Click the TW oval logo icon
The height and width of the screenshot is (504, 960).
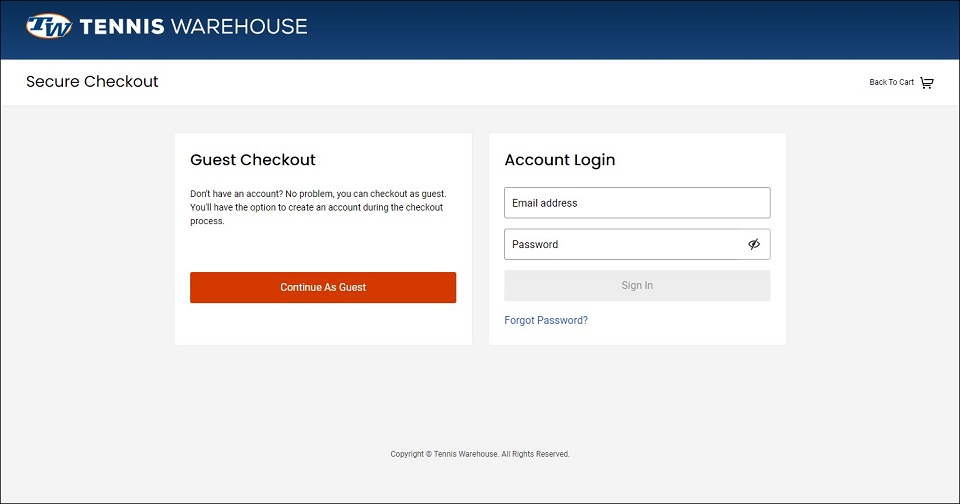point(49,26)
